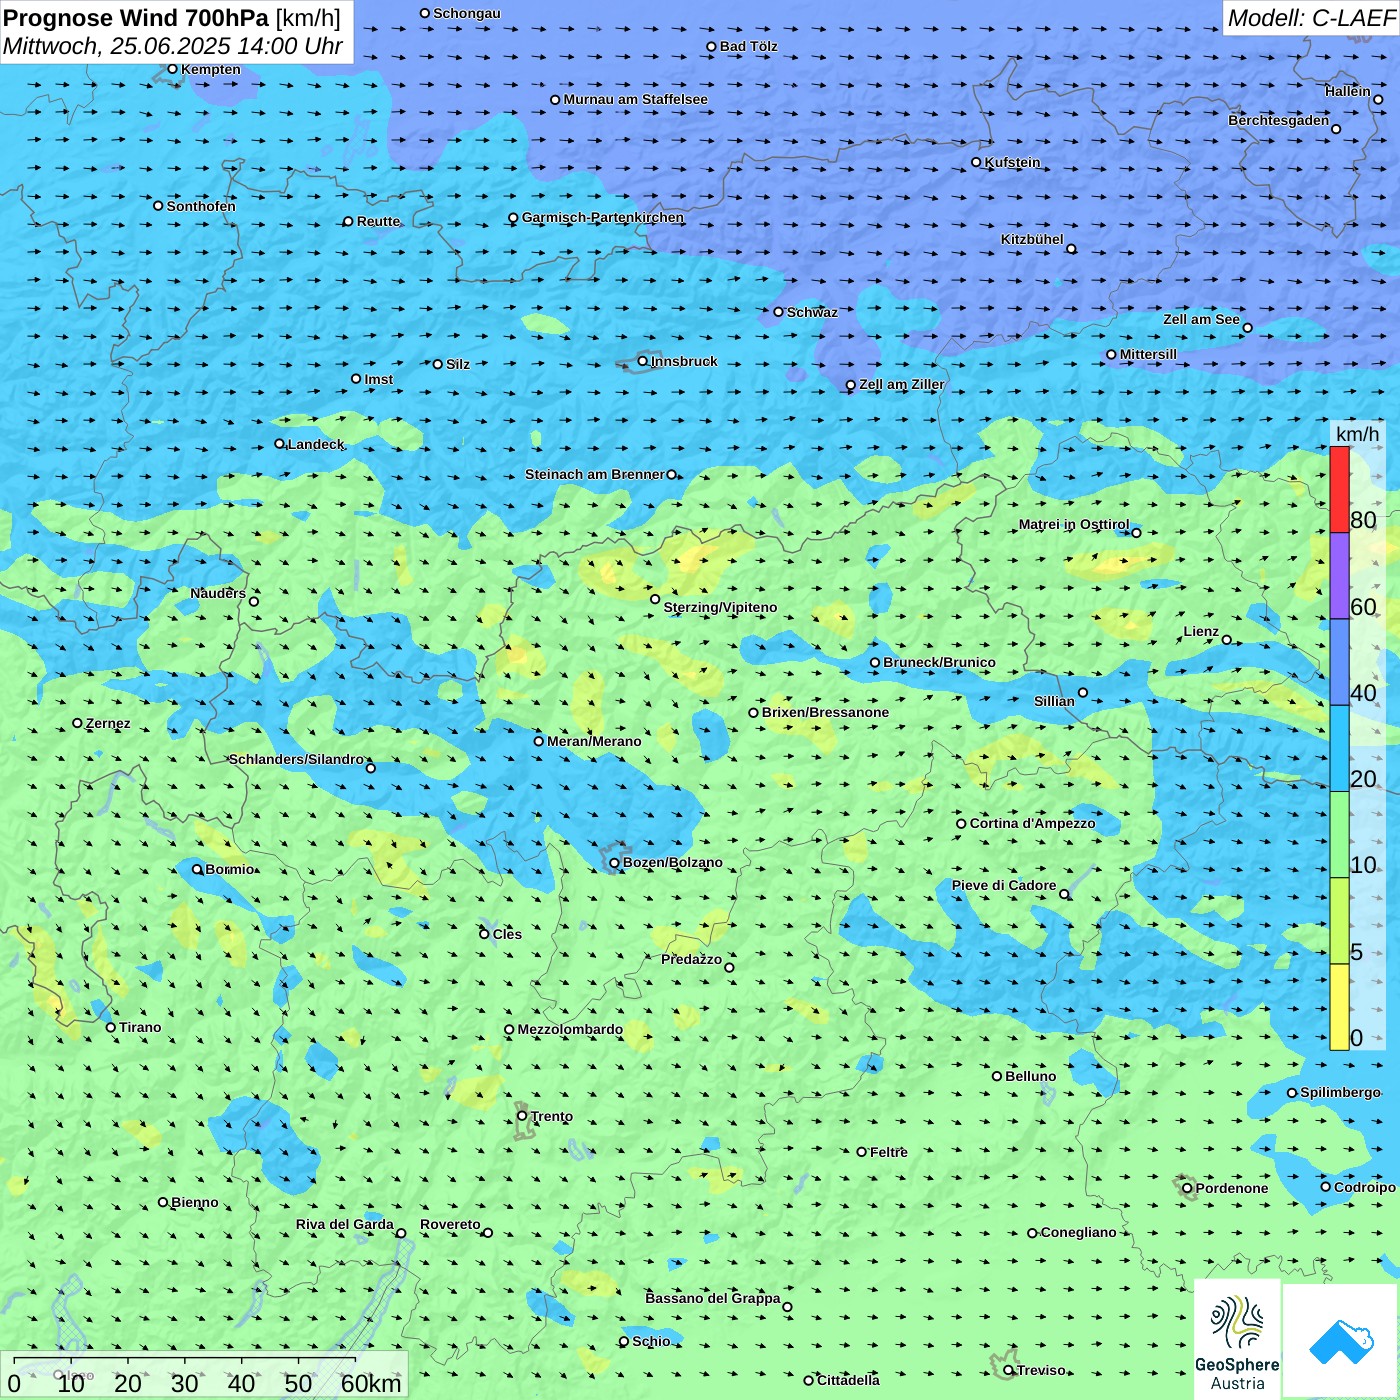Click the 'Pieve di Cadore' label

tap(1004, 885)
